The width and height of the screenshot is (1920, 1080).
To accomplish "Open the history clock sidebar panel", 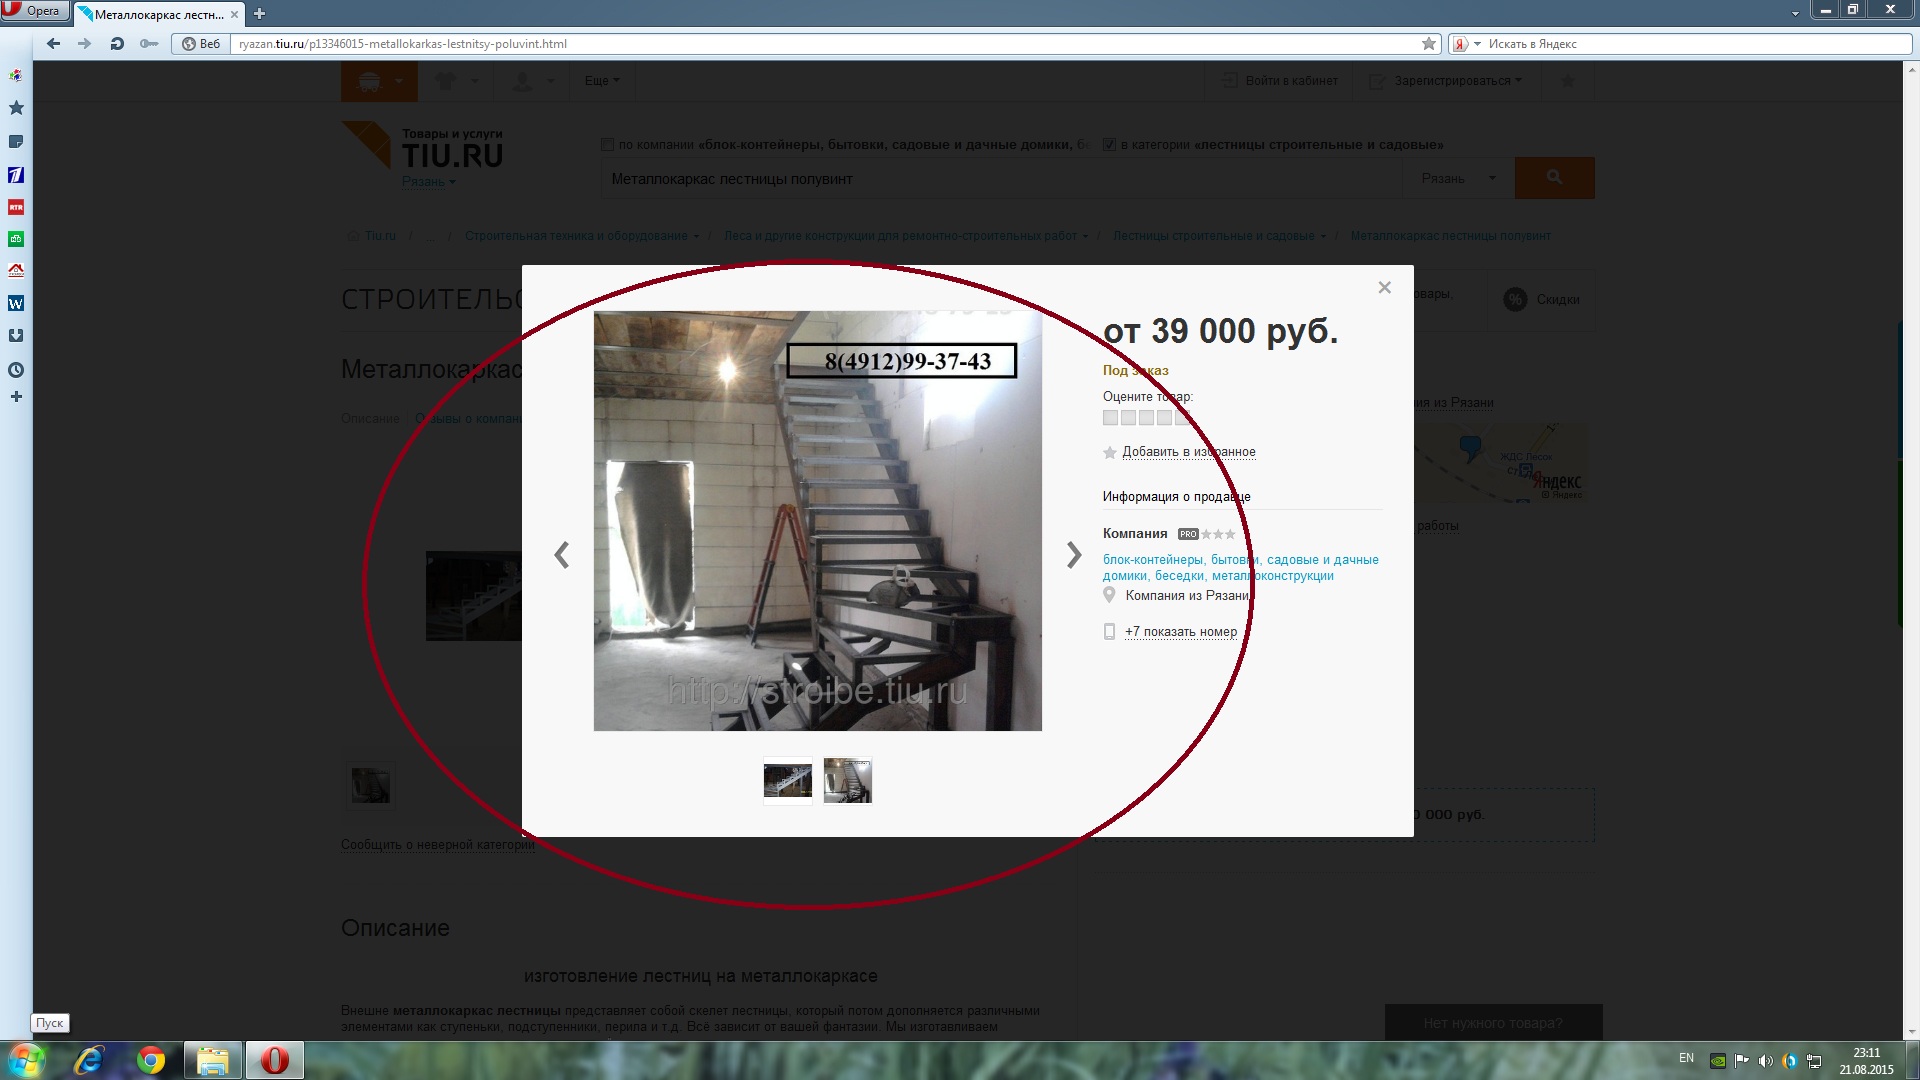I will point(16,370).
